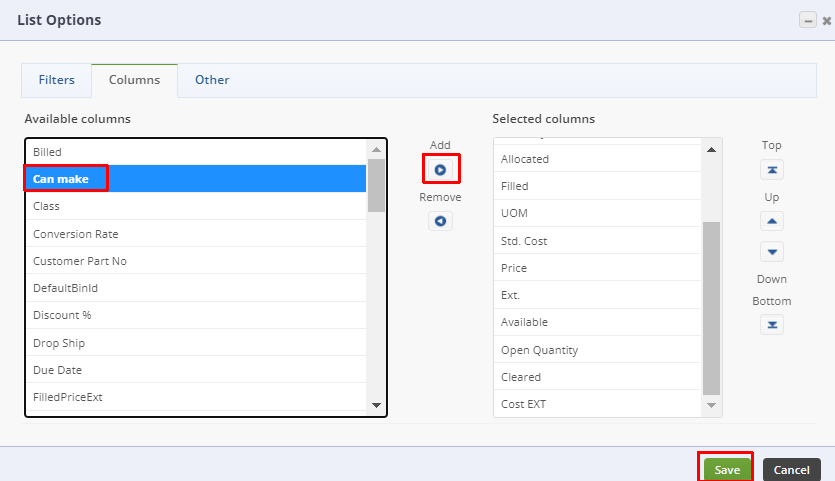Close the List Options dialog
The width and height of the screenshot is (835, 481).
825,20
